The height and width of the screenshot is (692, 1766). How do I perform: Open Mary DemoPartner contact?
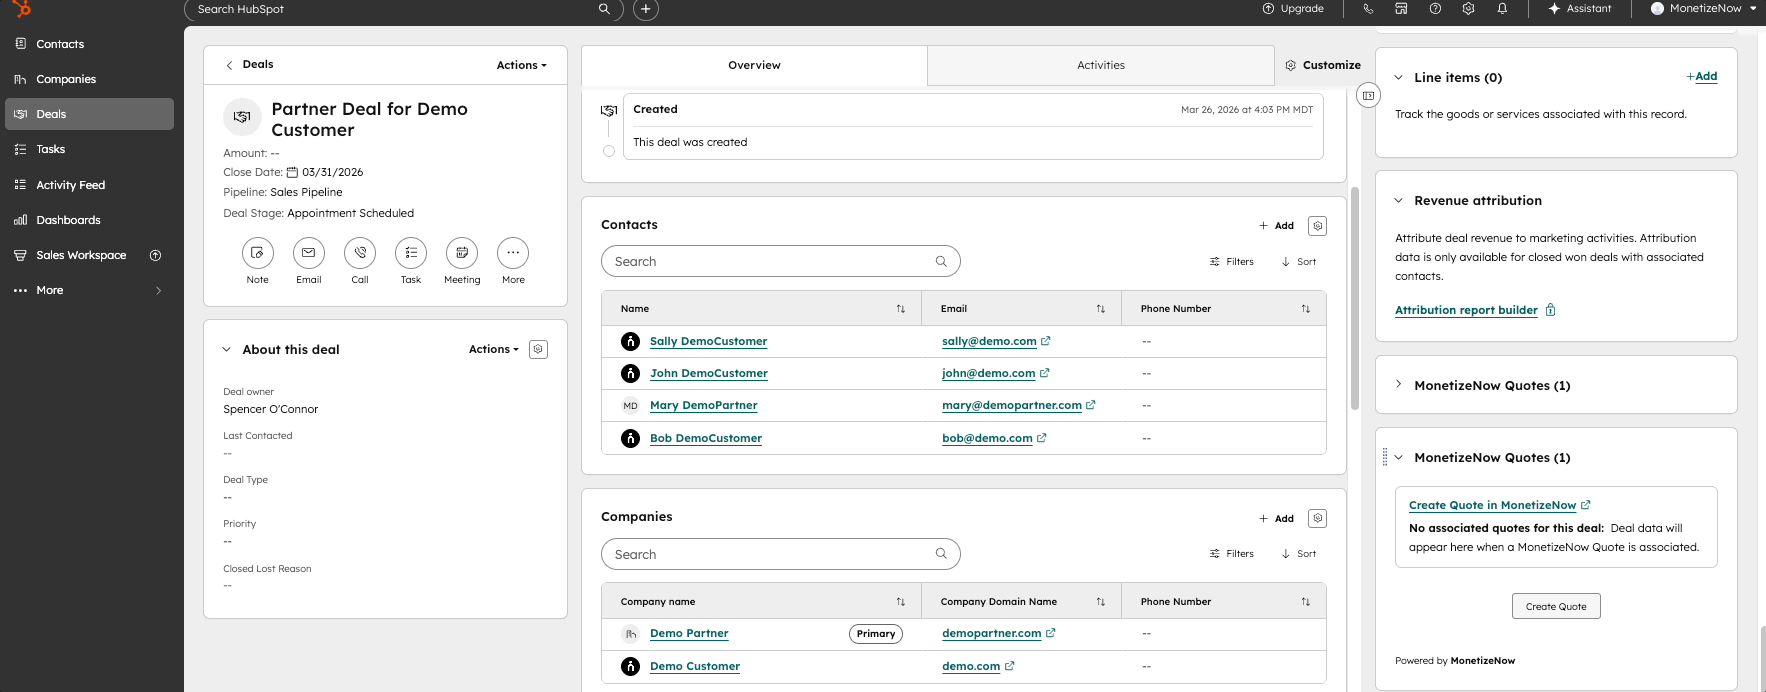(703, 405)
